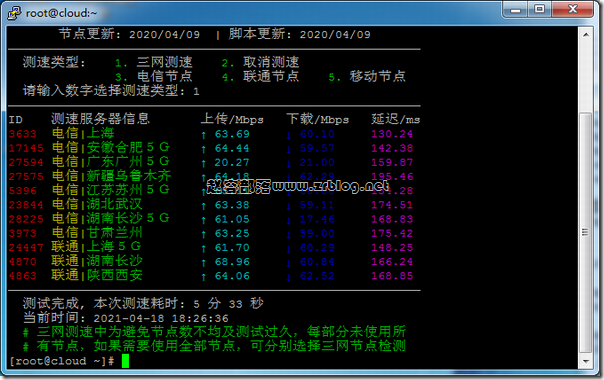Click download speed value 62.52
Viewport: 604px width, 380px height.
[x=317, y=276]
